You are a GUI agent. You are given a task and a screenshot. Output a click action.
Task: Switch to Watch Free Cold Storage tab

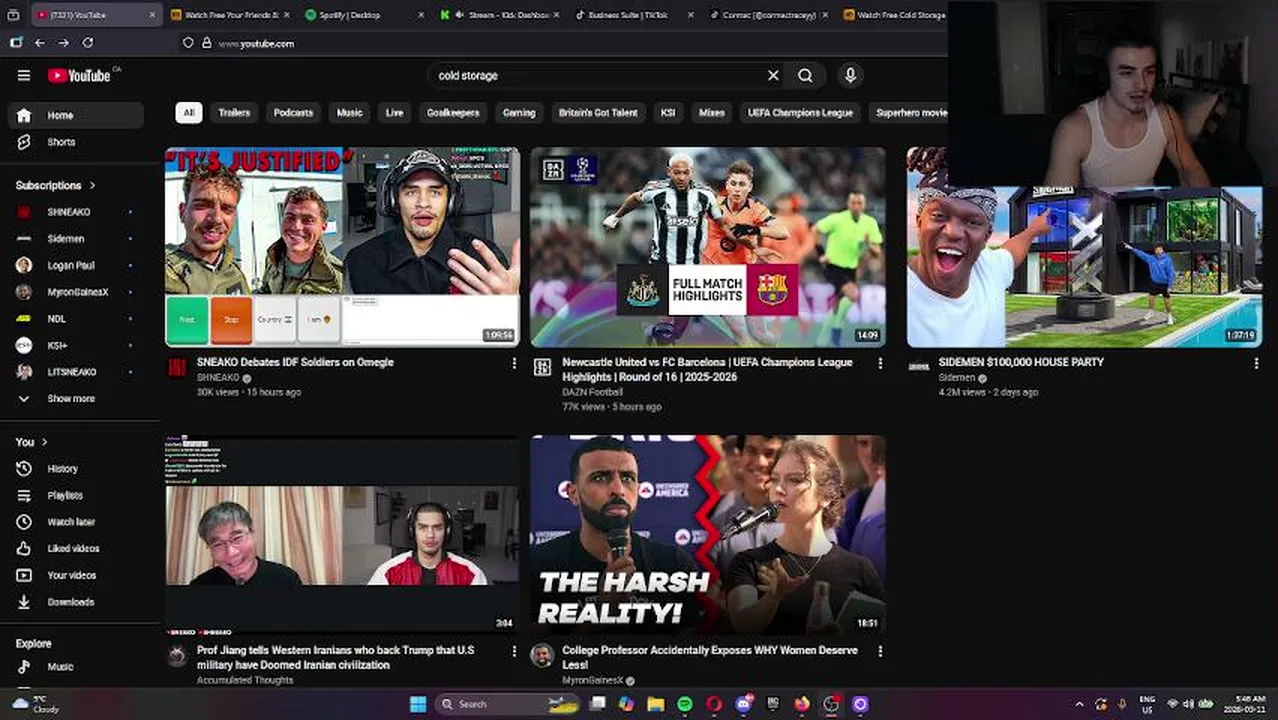[x=893, y=15]
